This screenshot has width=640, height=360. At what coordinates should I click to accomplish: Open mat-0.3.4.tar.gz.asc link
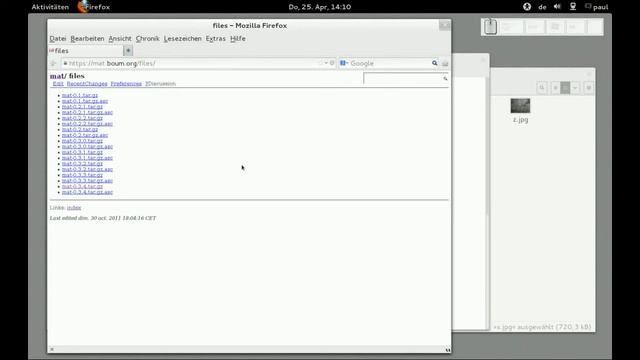coord(87,192)
